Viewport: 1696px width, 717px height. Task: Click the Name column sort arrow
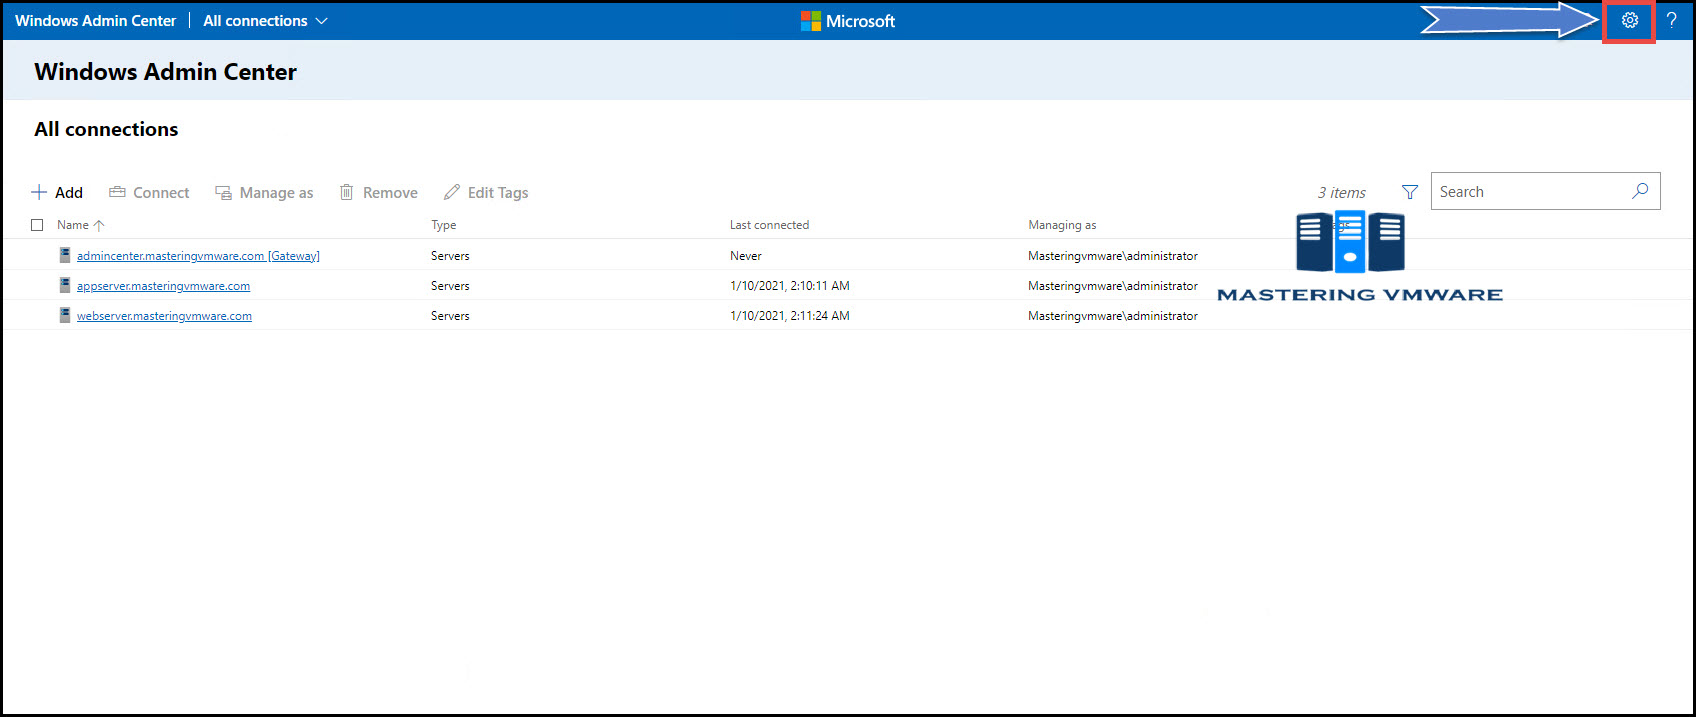tap(99, 225)
